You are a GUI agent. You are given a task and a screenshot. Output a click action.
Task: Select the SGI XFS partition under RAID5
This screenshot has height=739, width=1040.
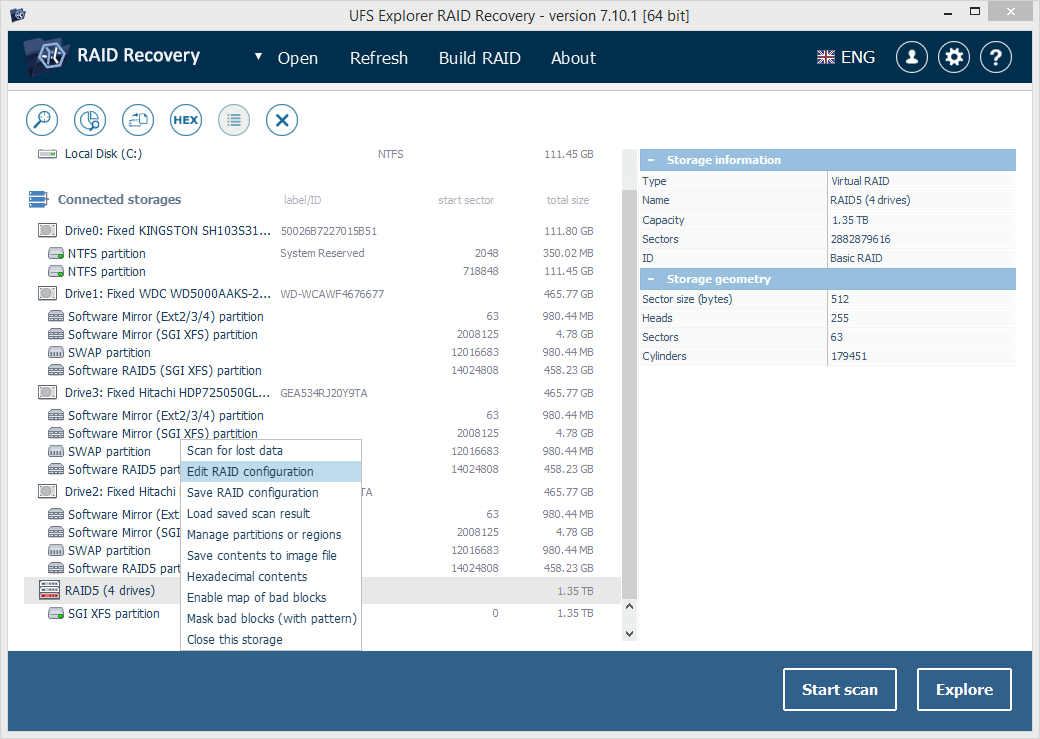113,614
